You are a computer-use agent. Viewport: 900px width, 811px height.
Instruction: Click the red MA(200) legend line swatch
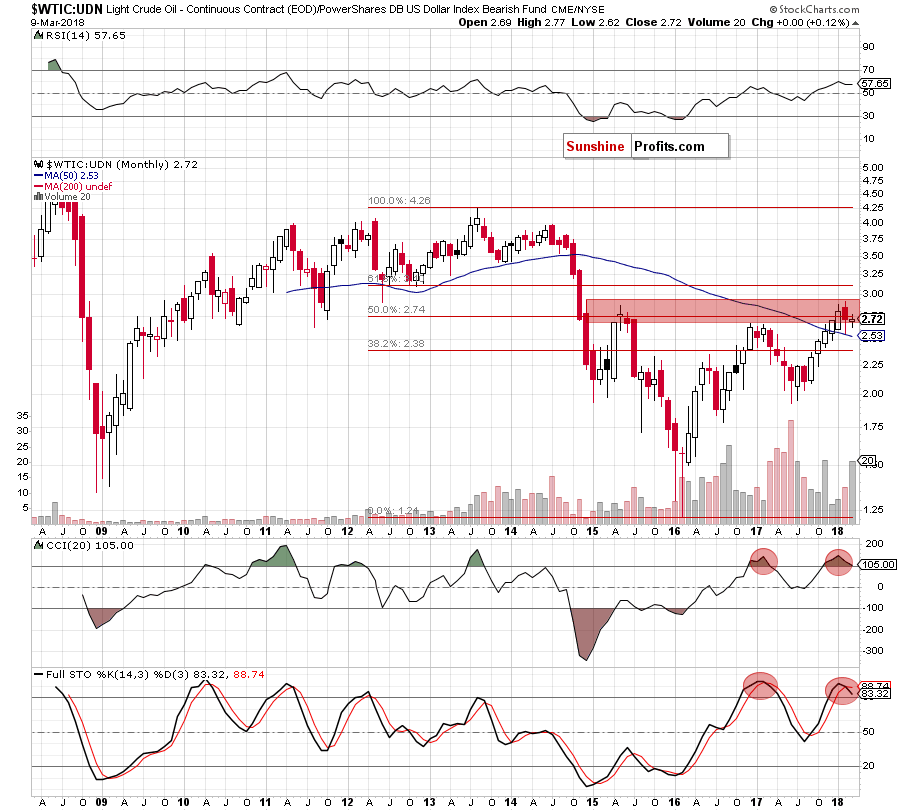[38, 187]
